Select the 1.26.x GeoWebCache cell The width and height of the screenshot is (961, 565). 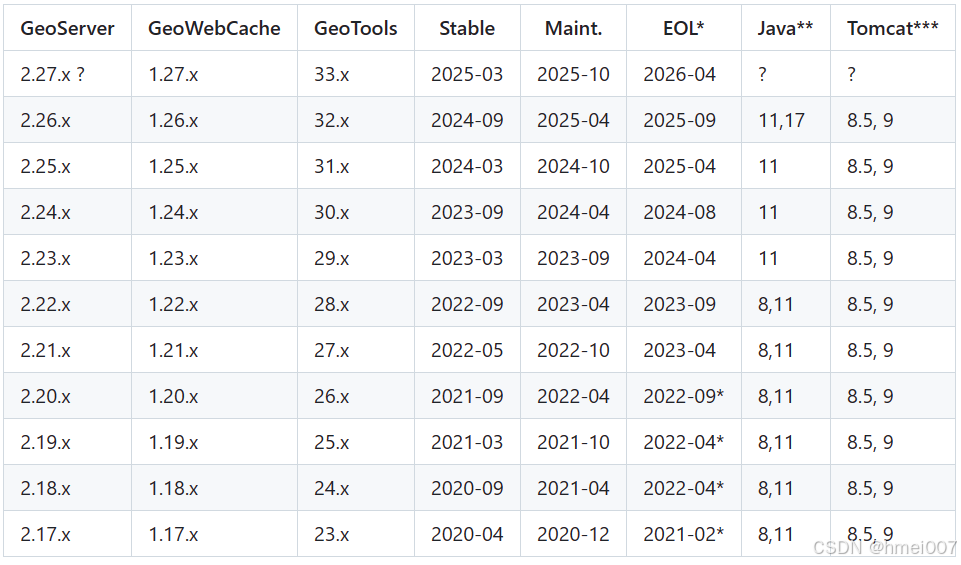[x=215, y=120]
